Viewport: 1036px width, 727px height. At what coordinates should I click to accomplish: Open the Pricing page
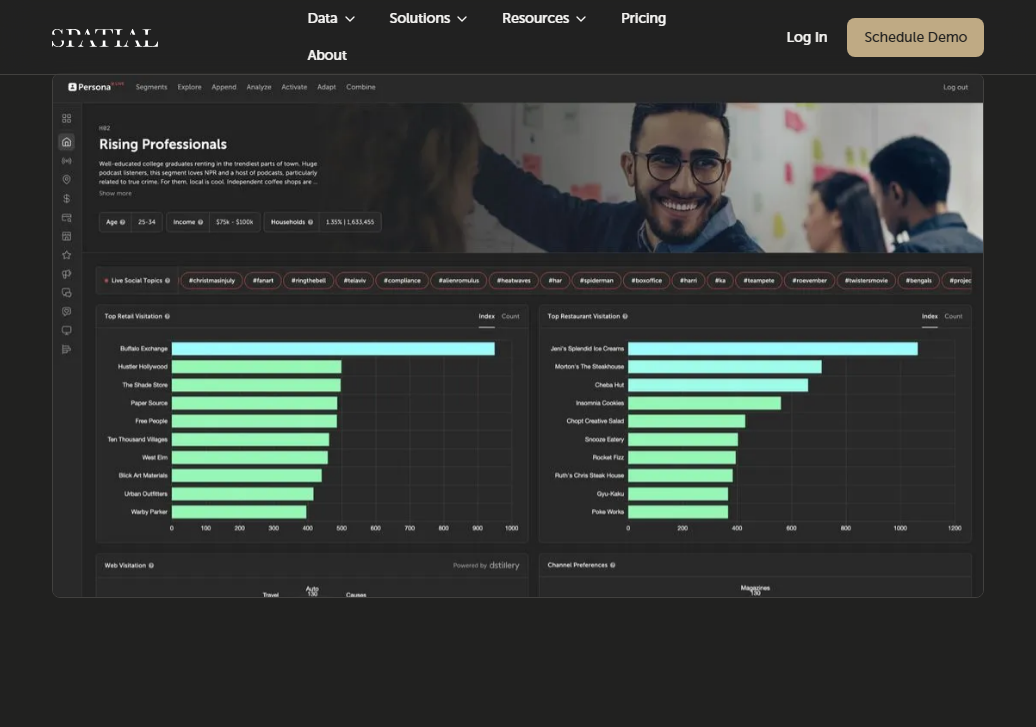pos(643,19)
